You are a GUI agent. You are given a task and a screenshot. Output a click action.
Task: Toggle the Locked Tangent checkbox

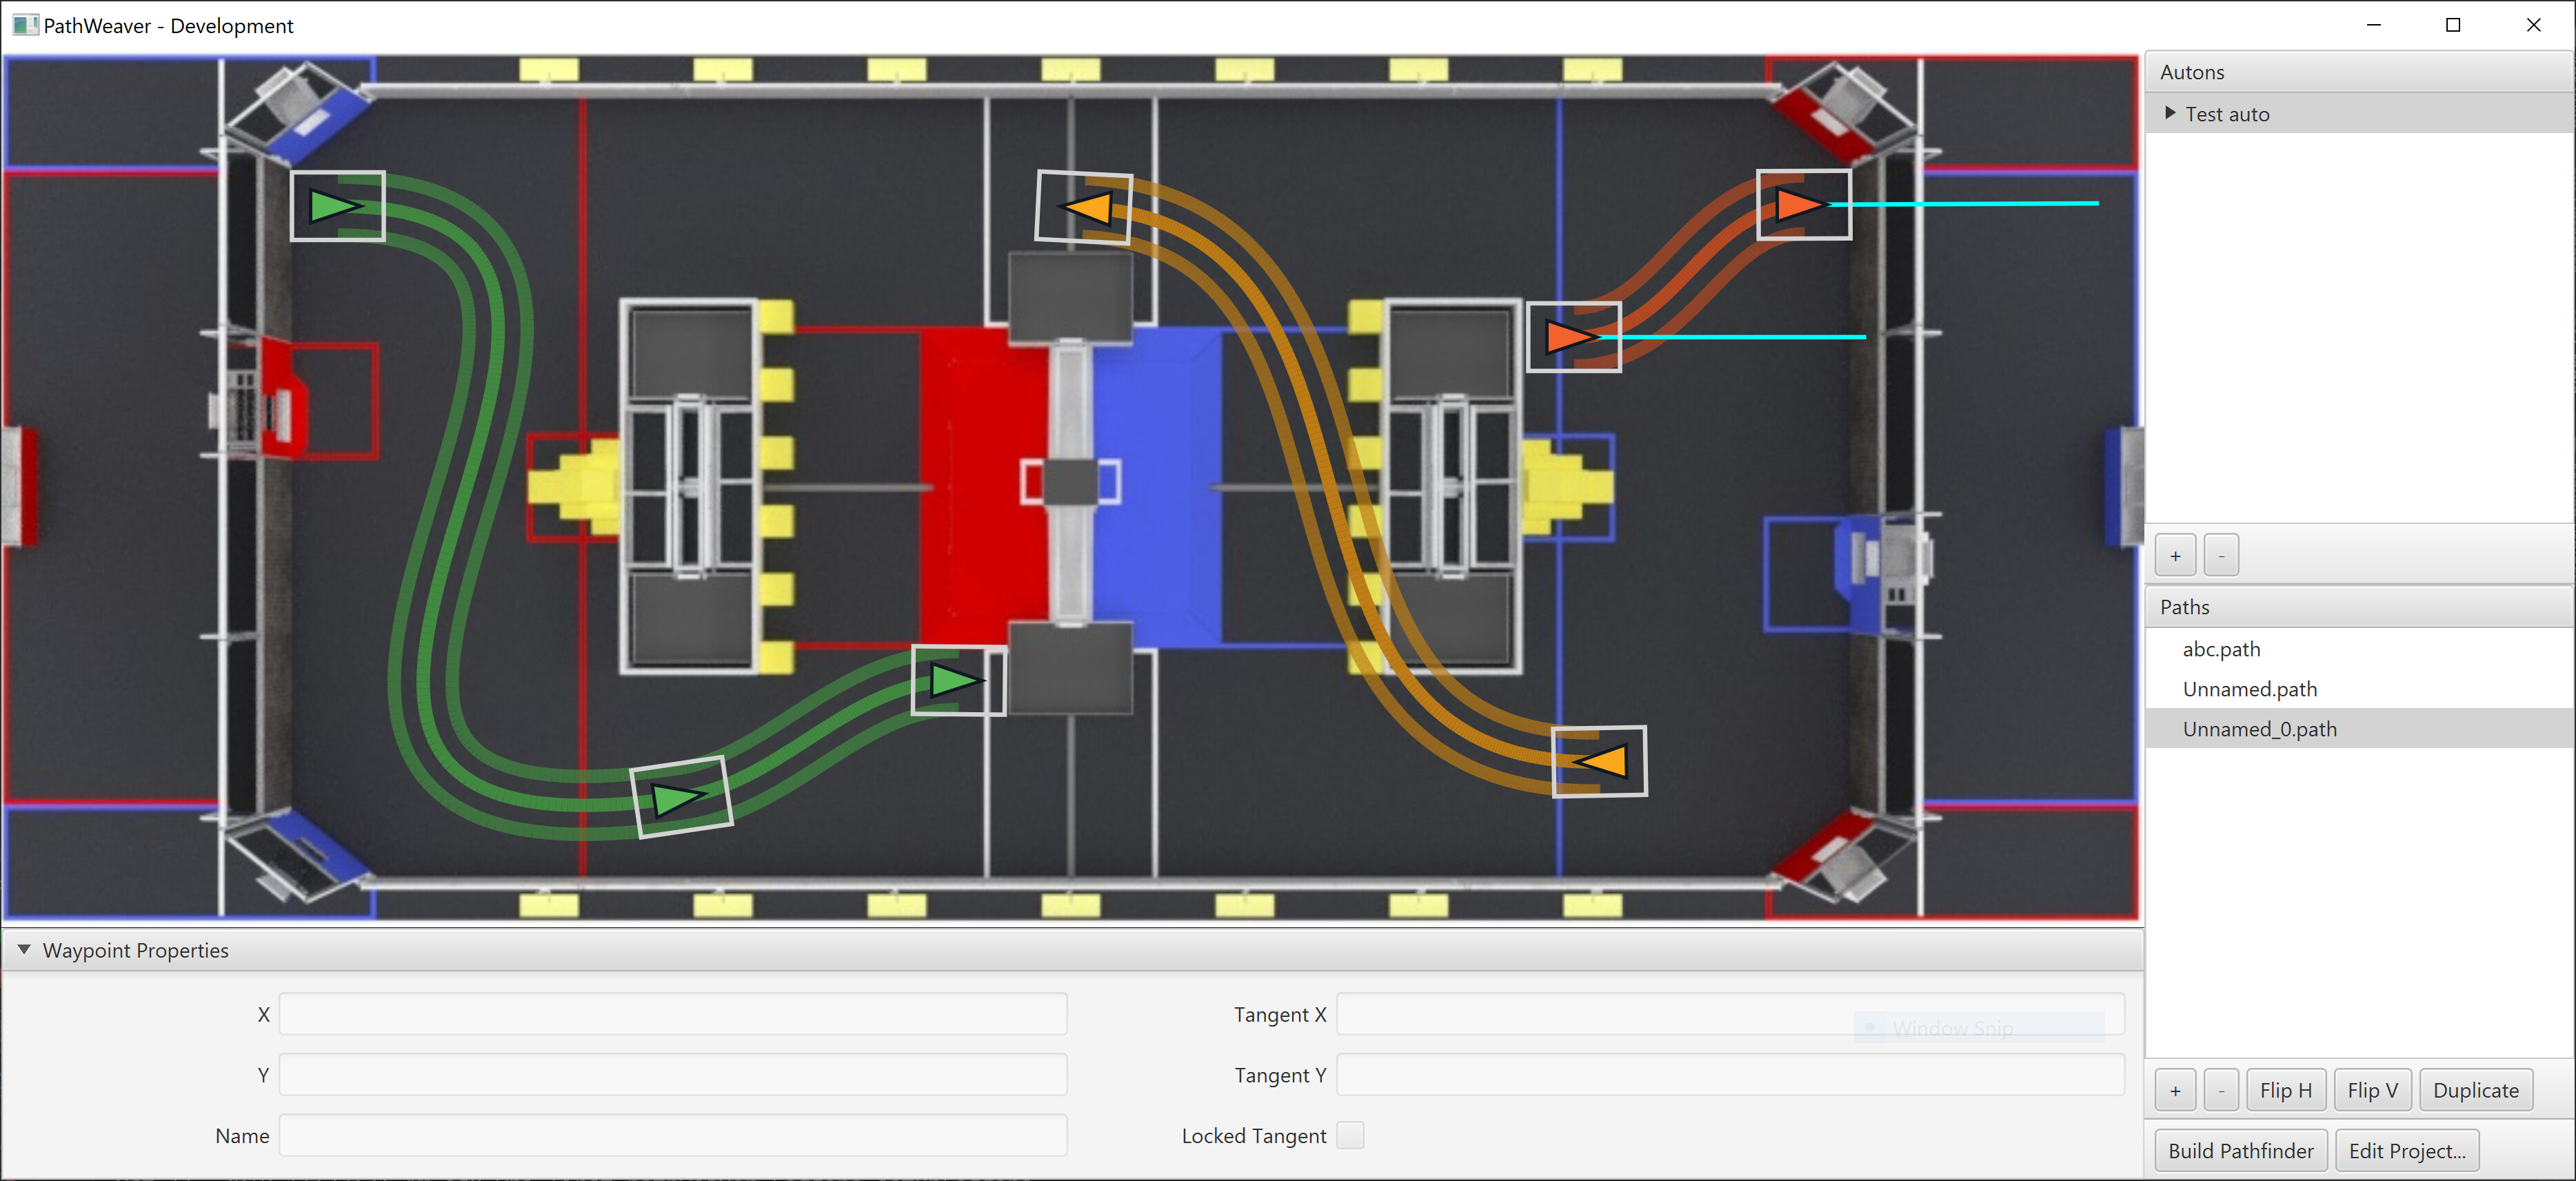point(1350,1135)
